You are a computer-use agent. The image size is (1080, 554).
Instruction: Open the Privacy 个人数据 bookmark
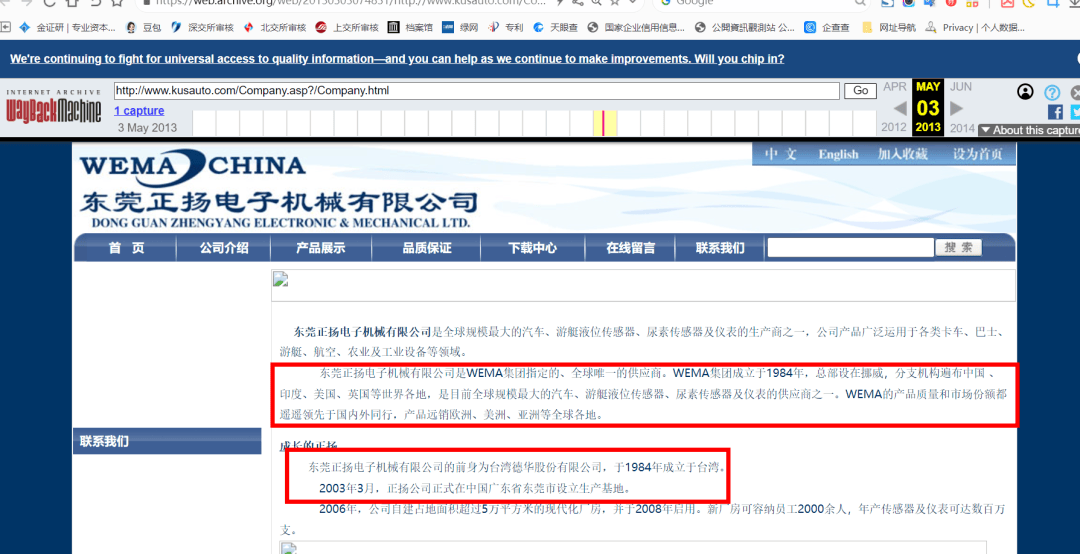point(975,28)
